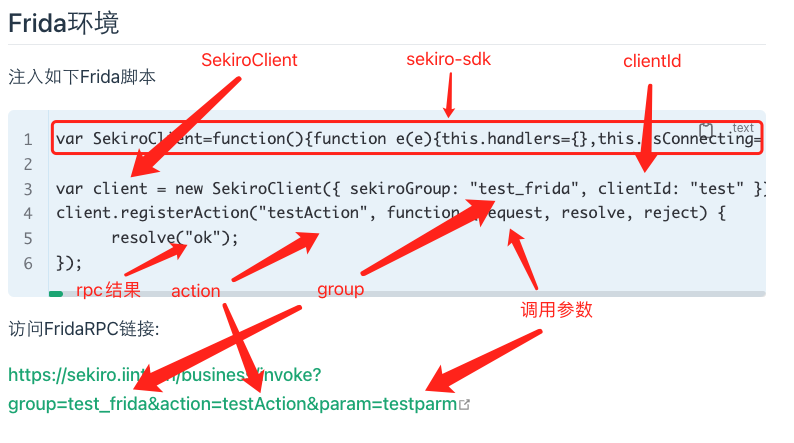
Task: Click line number 4 in the gutter
Action: point(28,214)
